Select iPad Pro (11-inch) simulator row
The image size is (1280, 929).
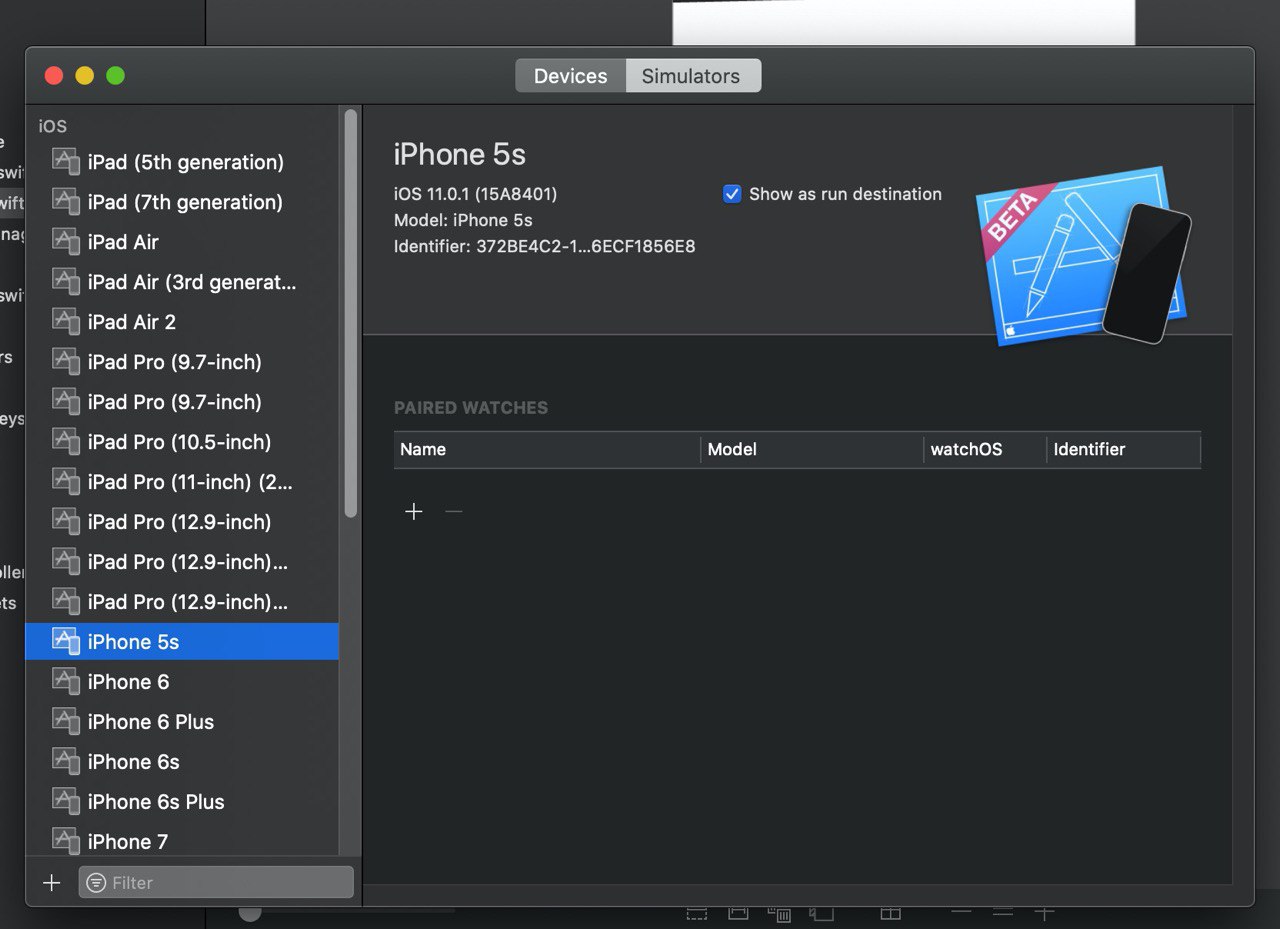(x=182, y=482)
